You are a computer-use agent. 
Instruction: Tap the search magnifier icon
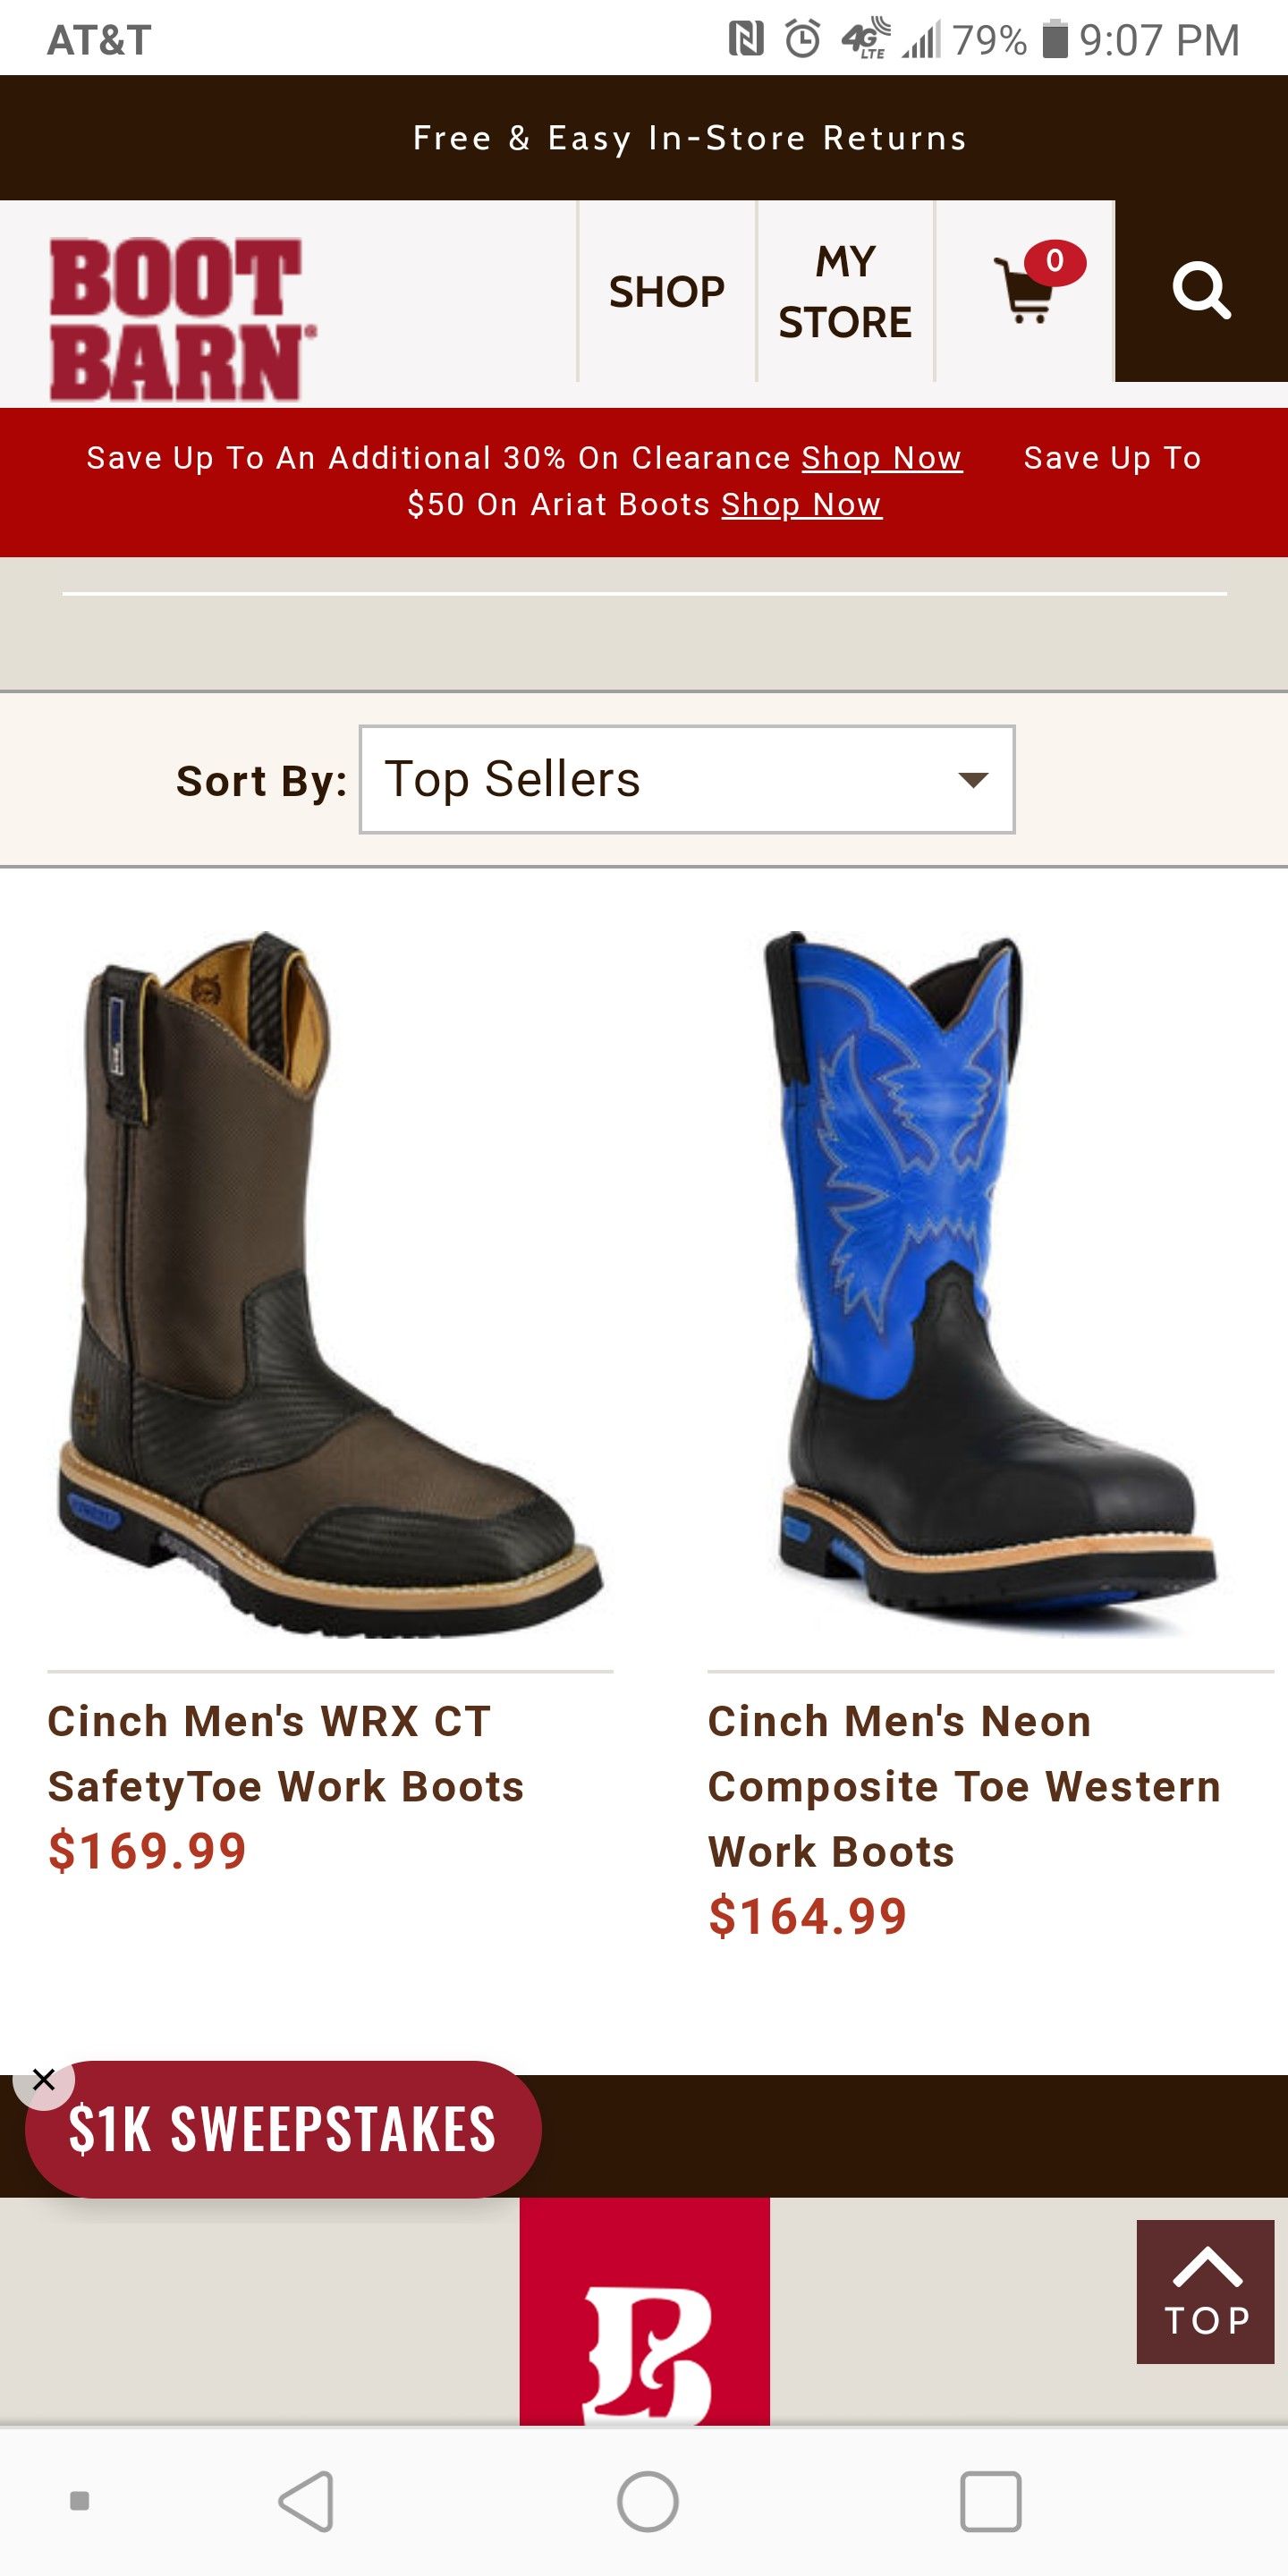1201,291
